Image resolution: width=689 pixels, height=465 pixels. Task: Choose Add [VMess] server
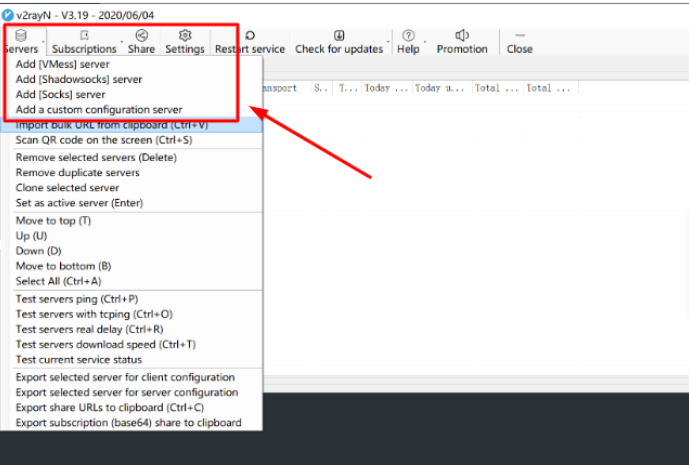coord(132,64)
